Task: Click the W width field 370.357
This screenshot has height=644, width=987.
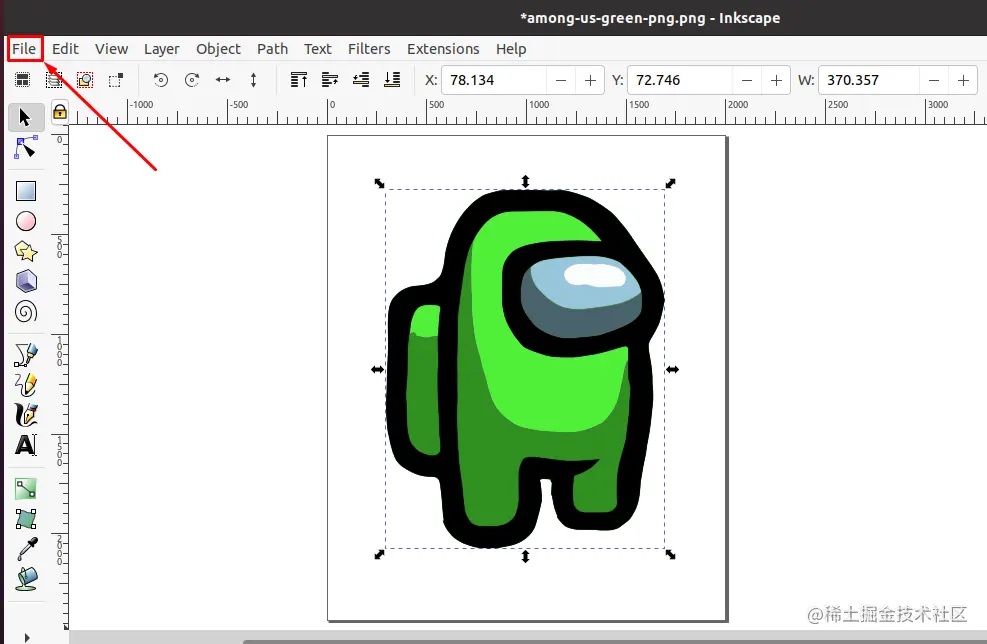Action: click(869, 80)
